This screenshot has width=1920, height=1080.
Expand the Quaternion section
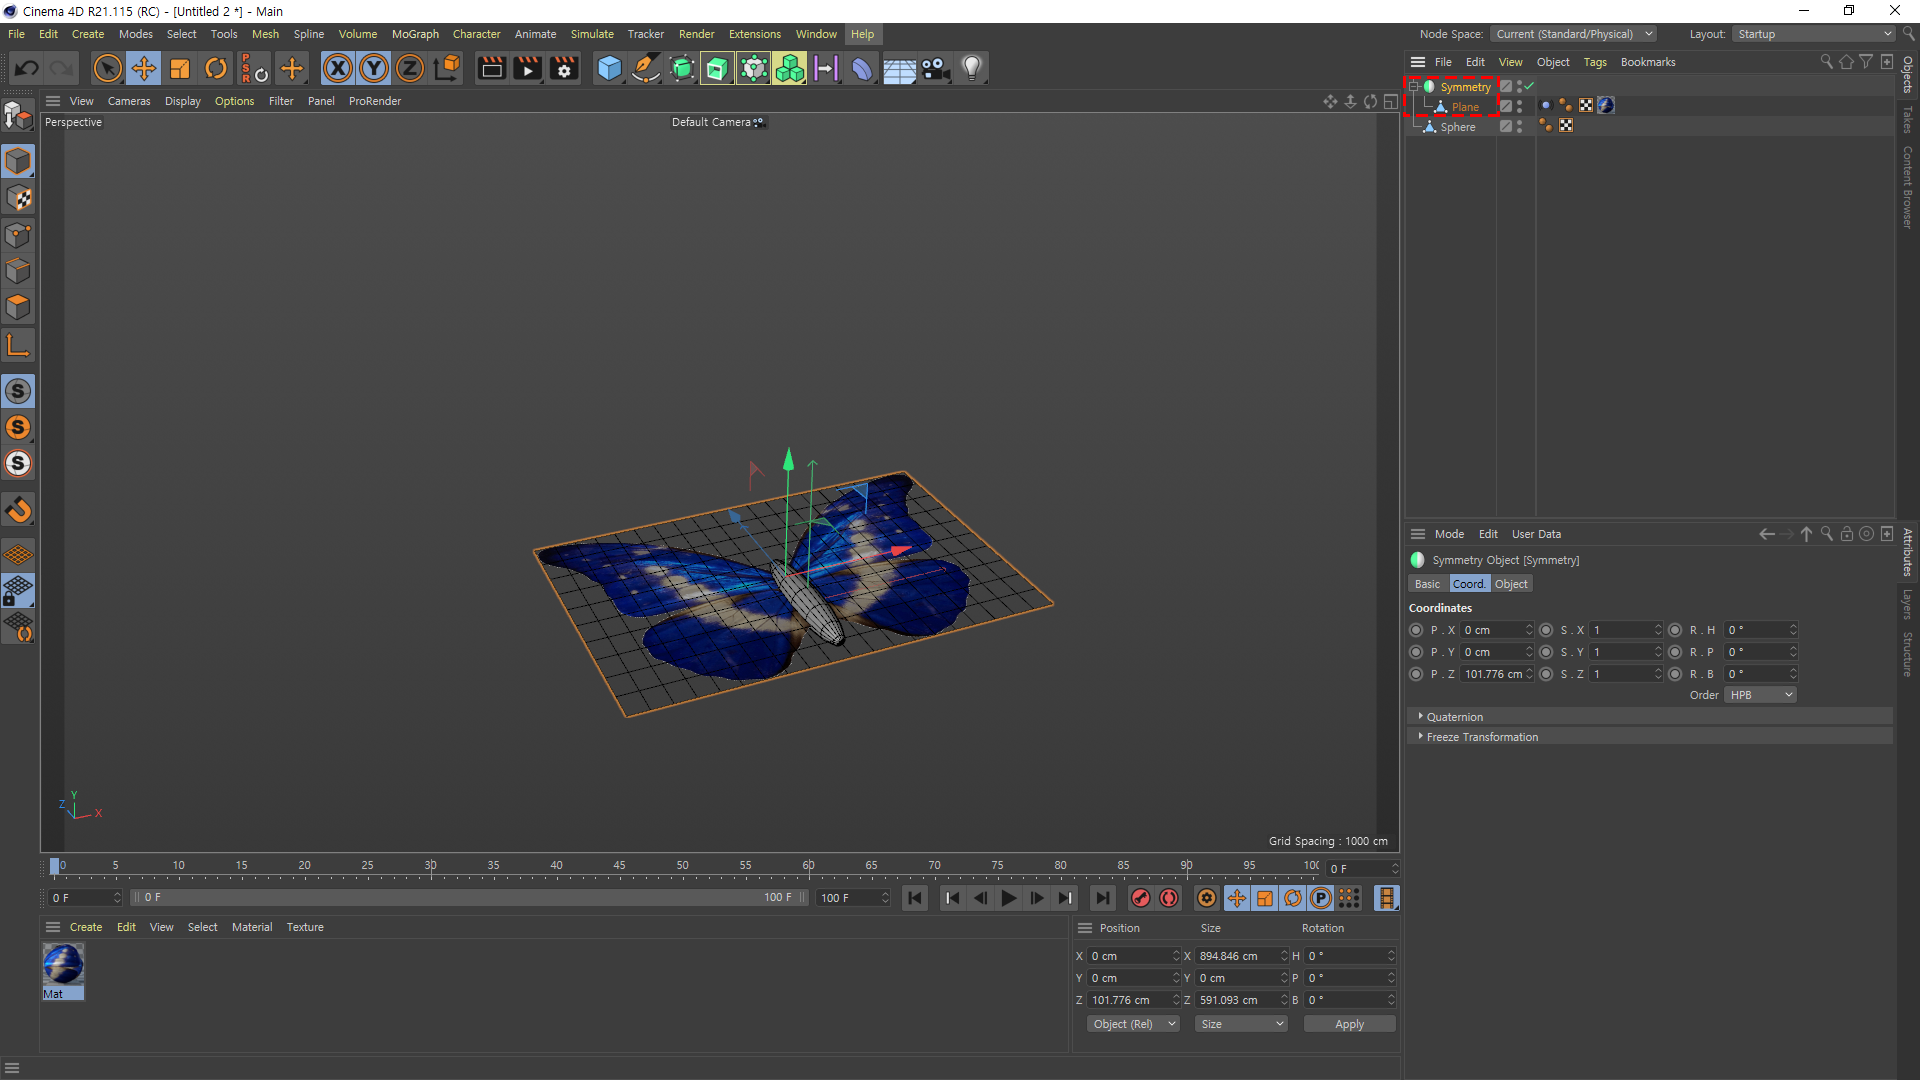point(1454,717)
